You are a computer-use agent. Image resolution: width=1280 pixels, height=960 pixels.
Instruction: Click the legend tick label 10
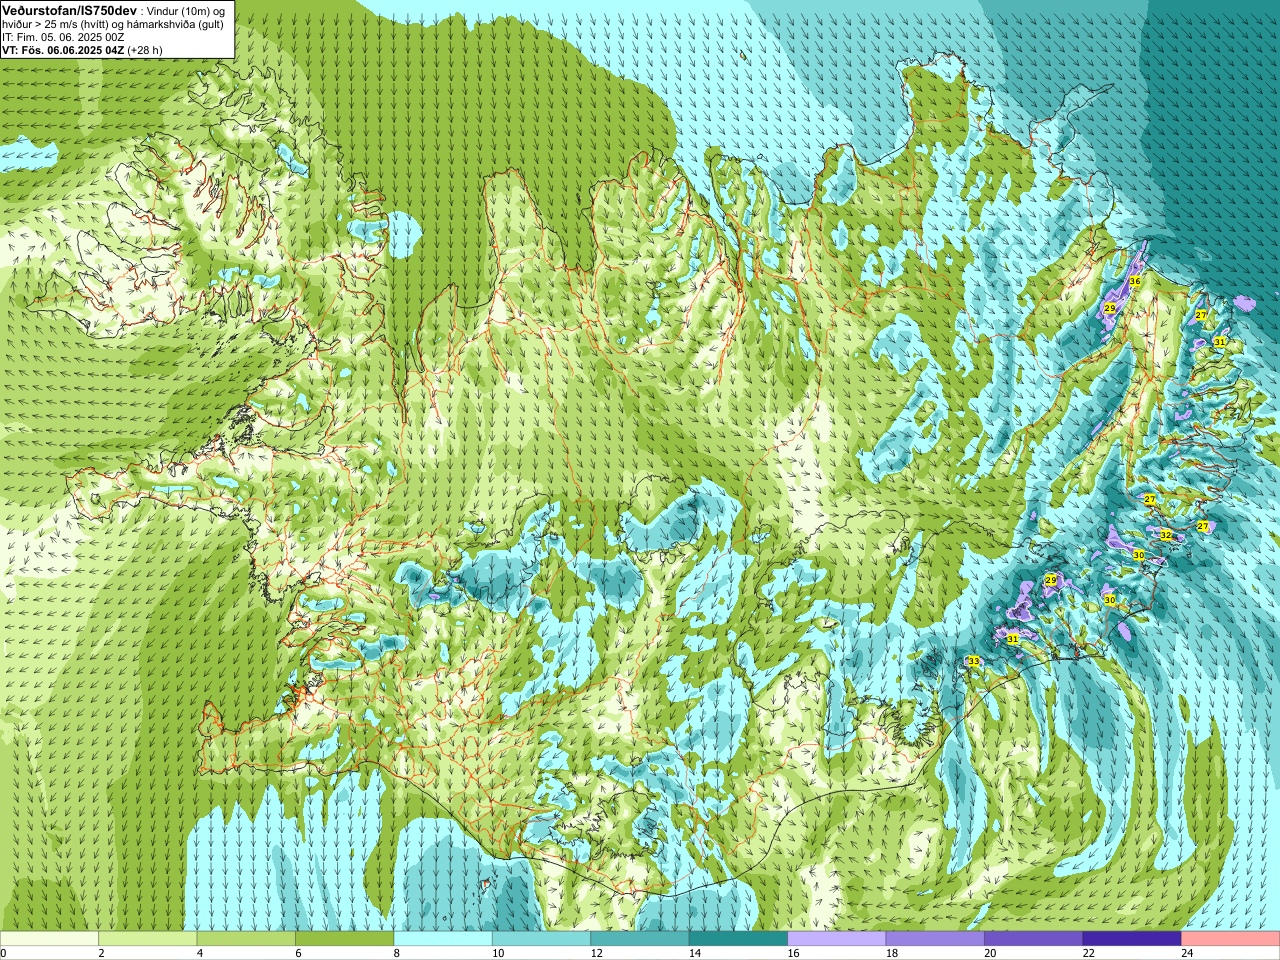[498, 953]
